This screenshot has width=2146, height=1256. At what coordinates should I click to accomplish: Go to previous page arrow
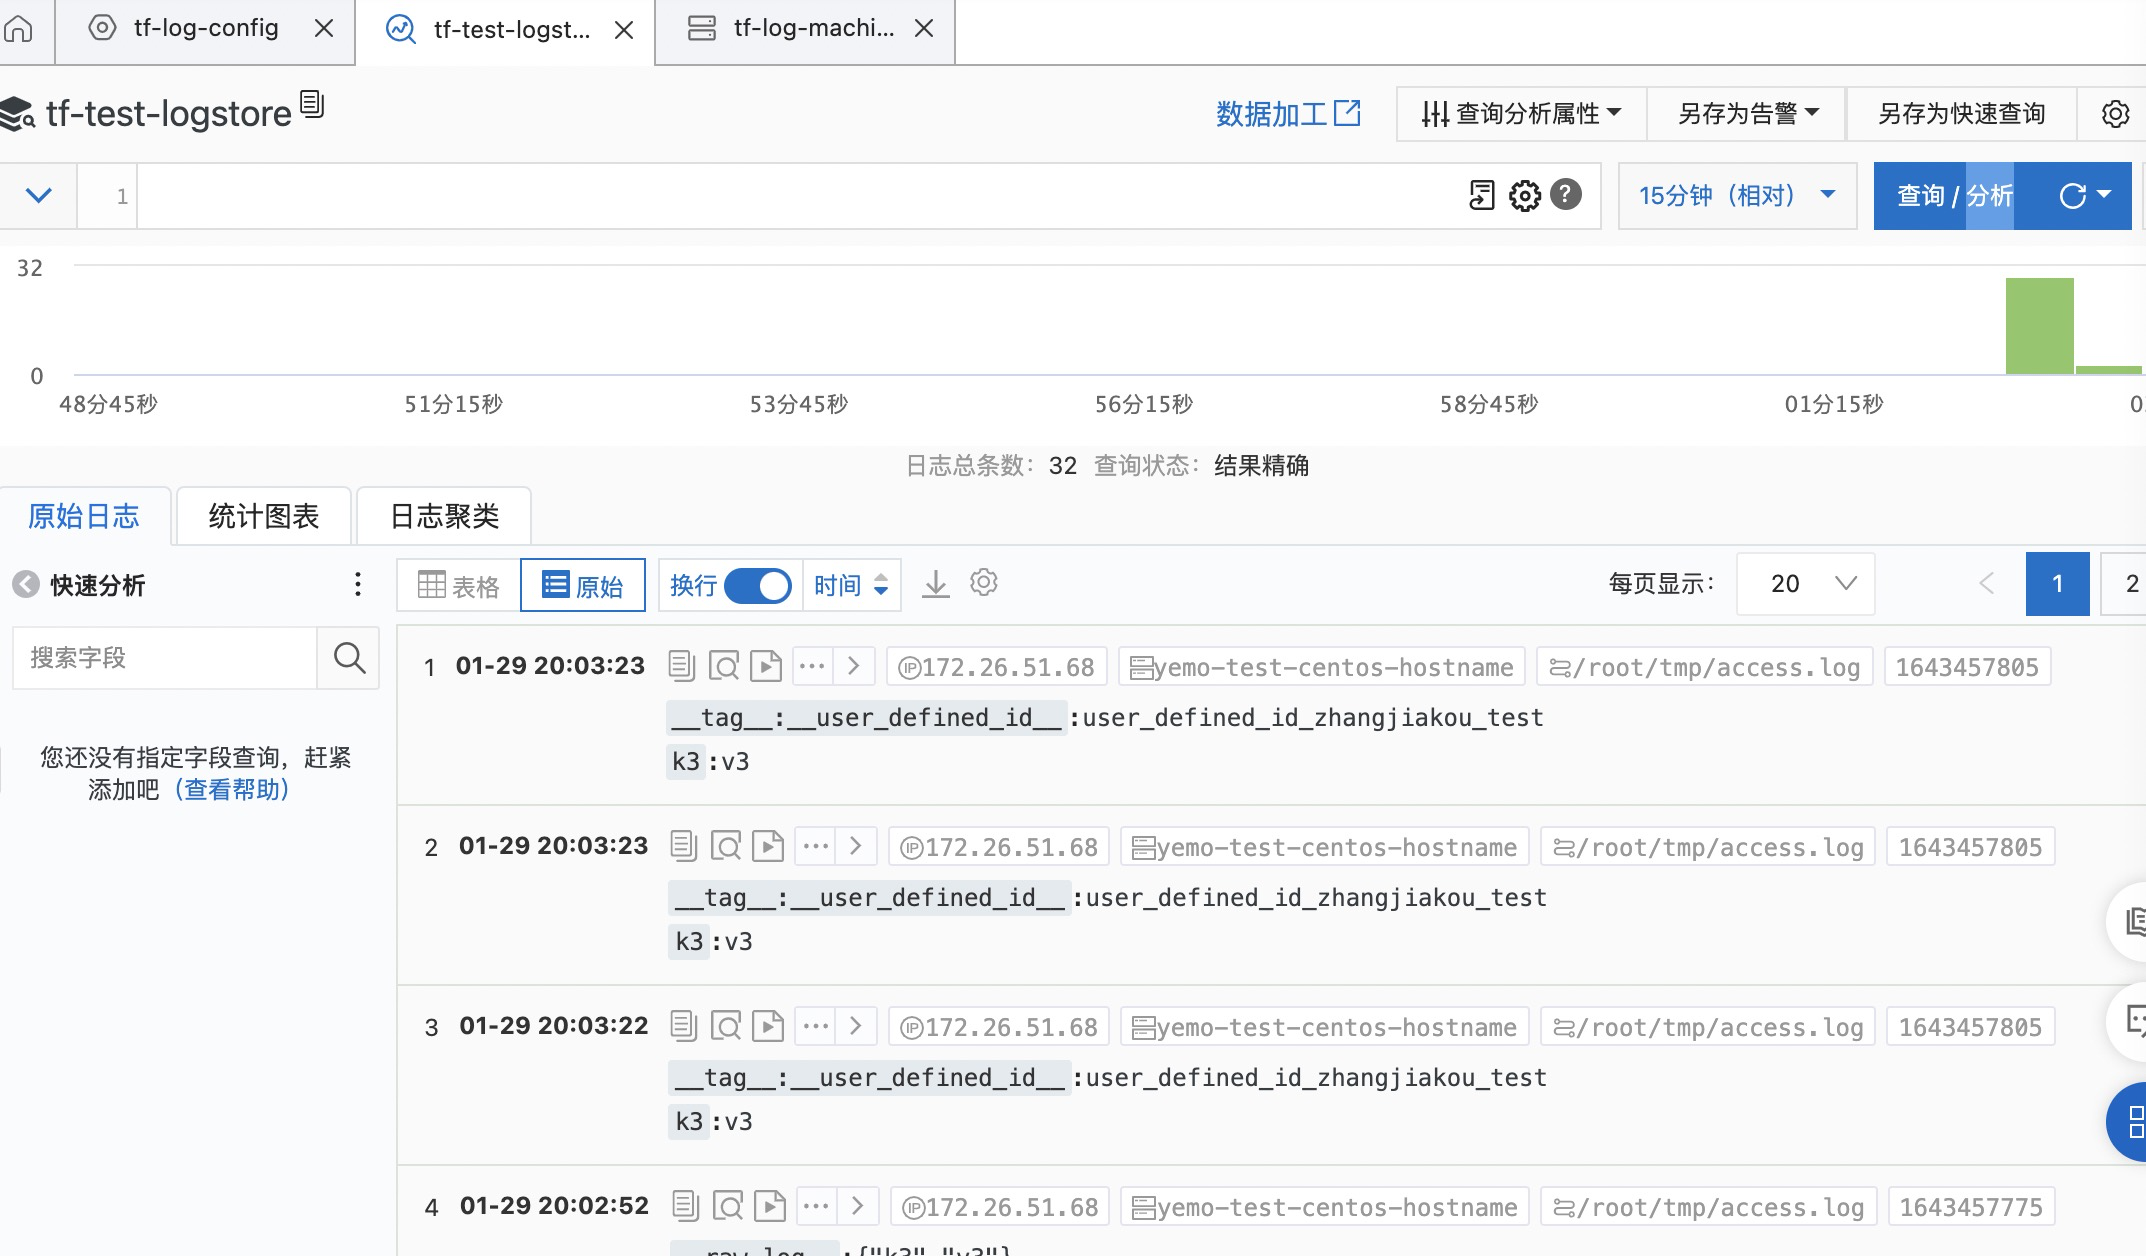click(1986, 583)
